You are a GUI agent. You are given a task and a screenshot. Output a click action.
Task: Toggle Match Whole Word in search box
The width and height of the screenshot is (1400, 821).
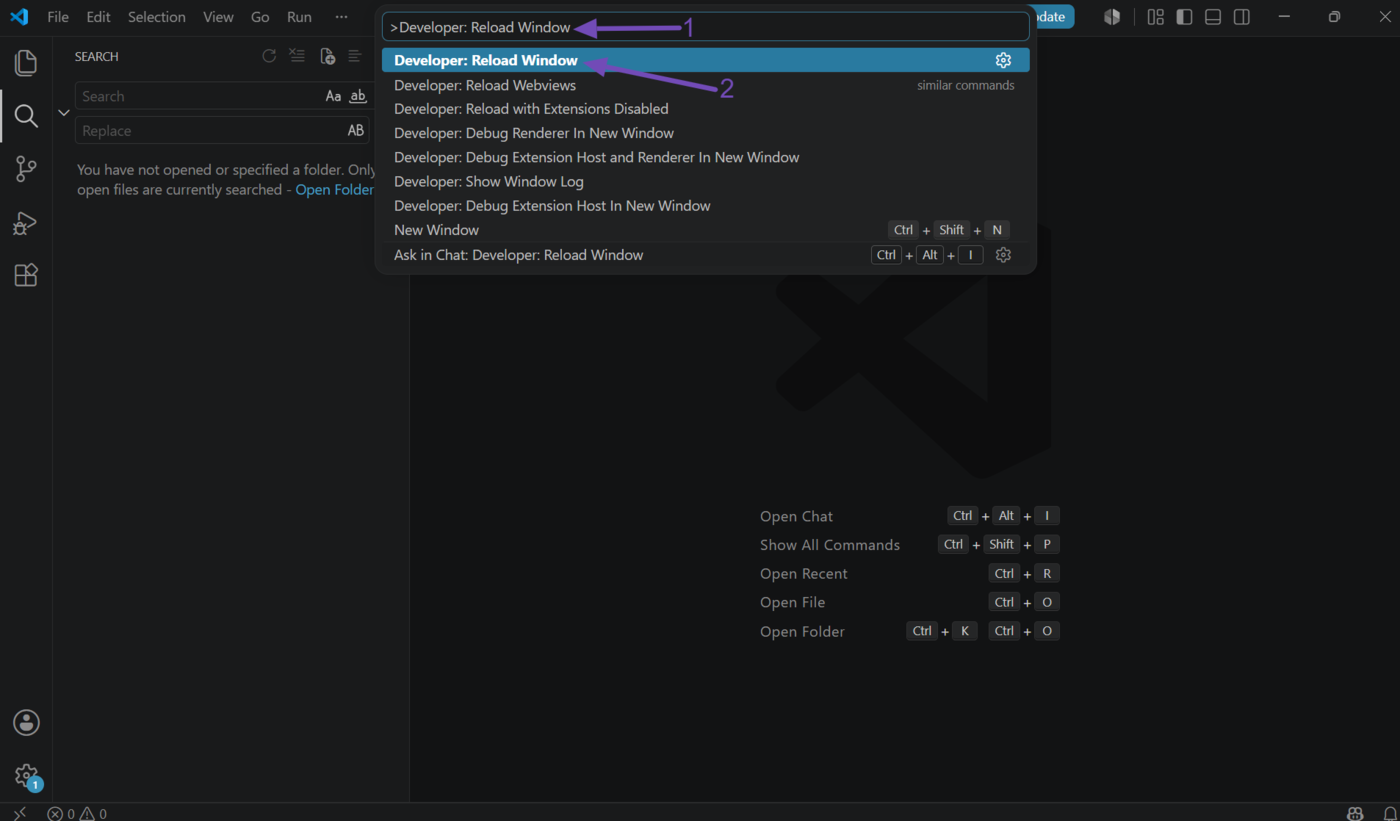(357, 96)
